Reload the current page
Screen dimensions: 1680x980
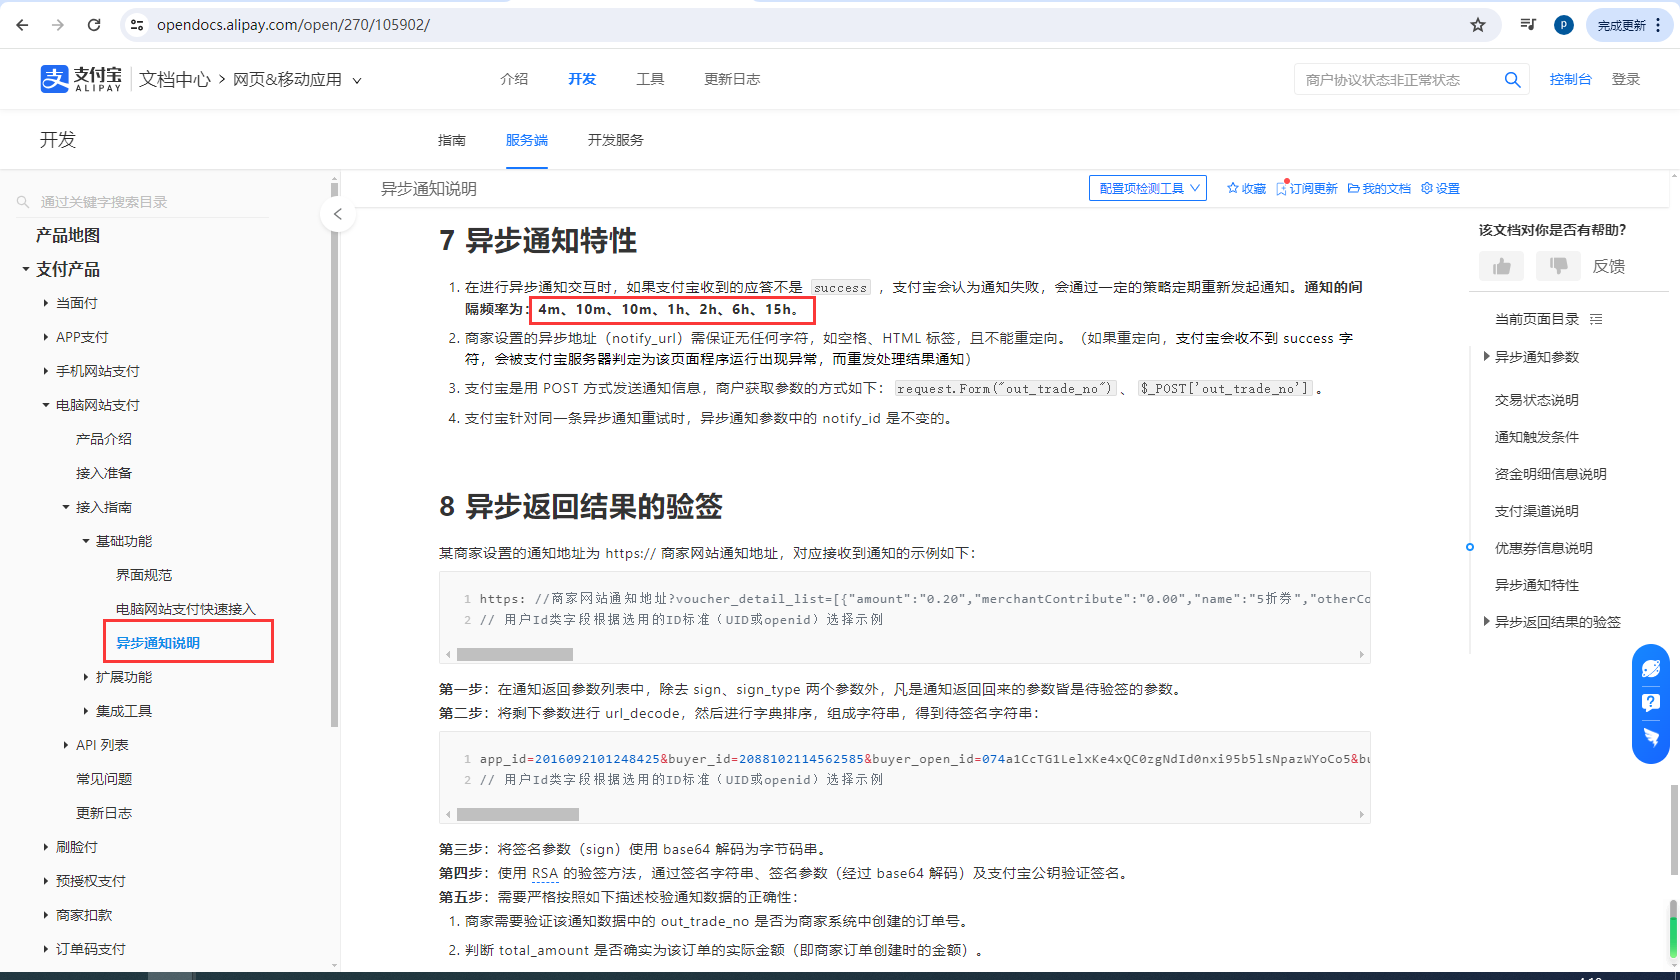pyautogui.click(x=94, y=25)
